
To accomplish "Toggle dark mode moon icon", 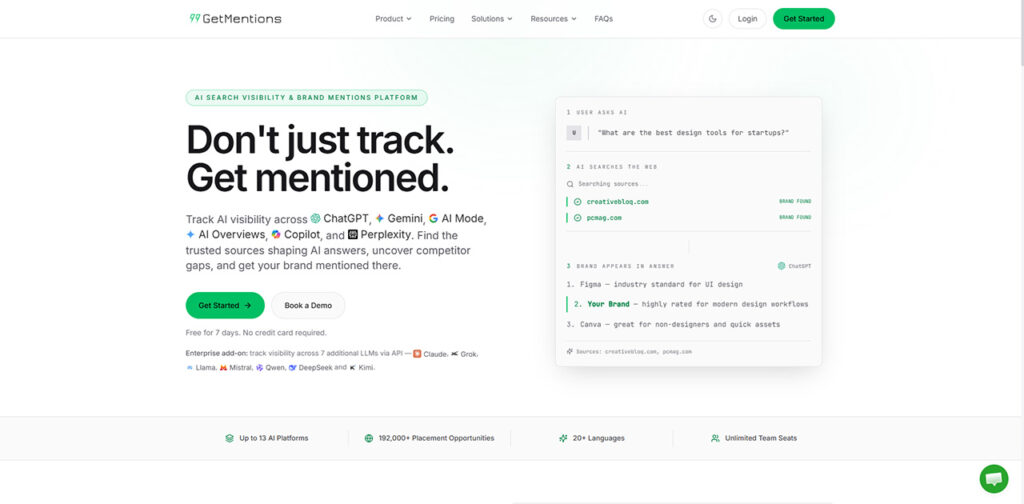I will tap(712, 19).
